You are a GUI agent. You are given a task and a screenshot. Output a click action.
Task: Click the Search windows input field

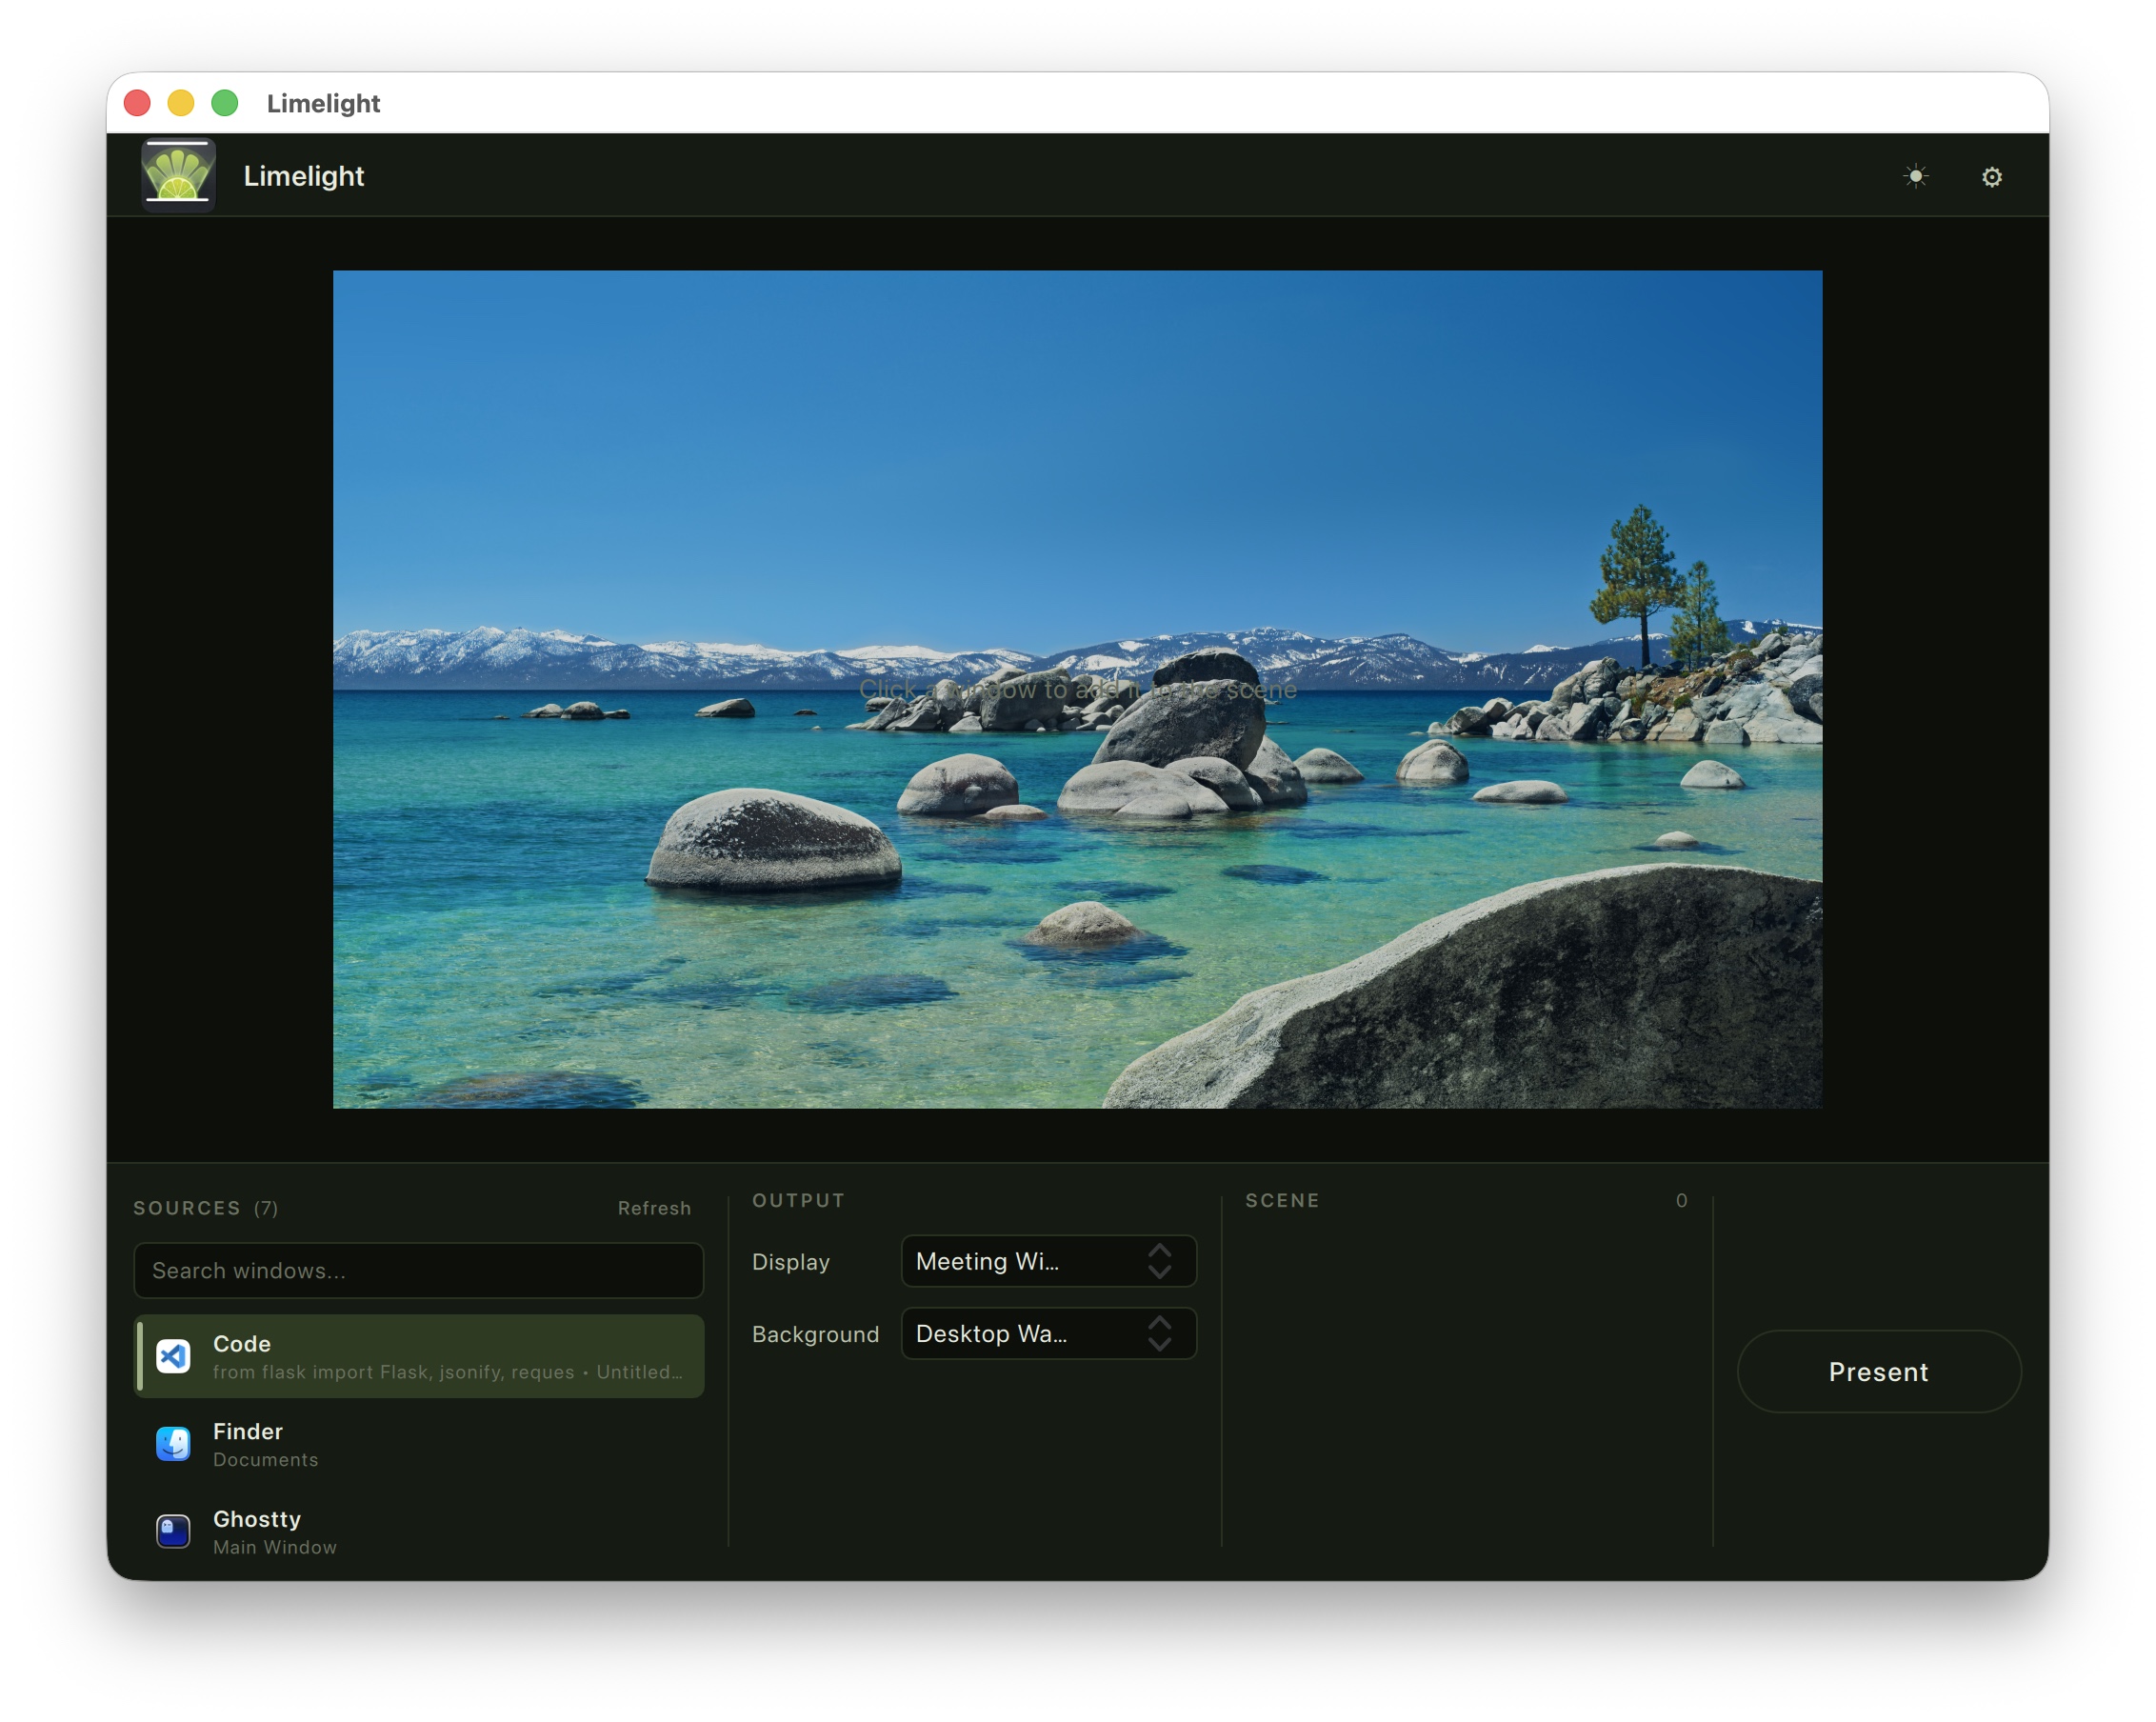[x=418, y=1270]
